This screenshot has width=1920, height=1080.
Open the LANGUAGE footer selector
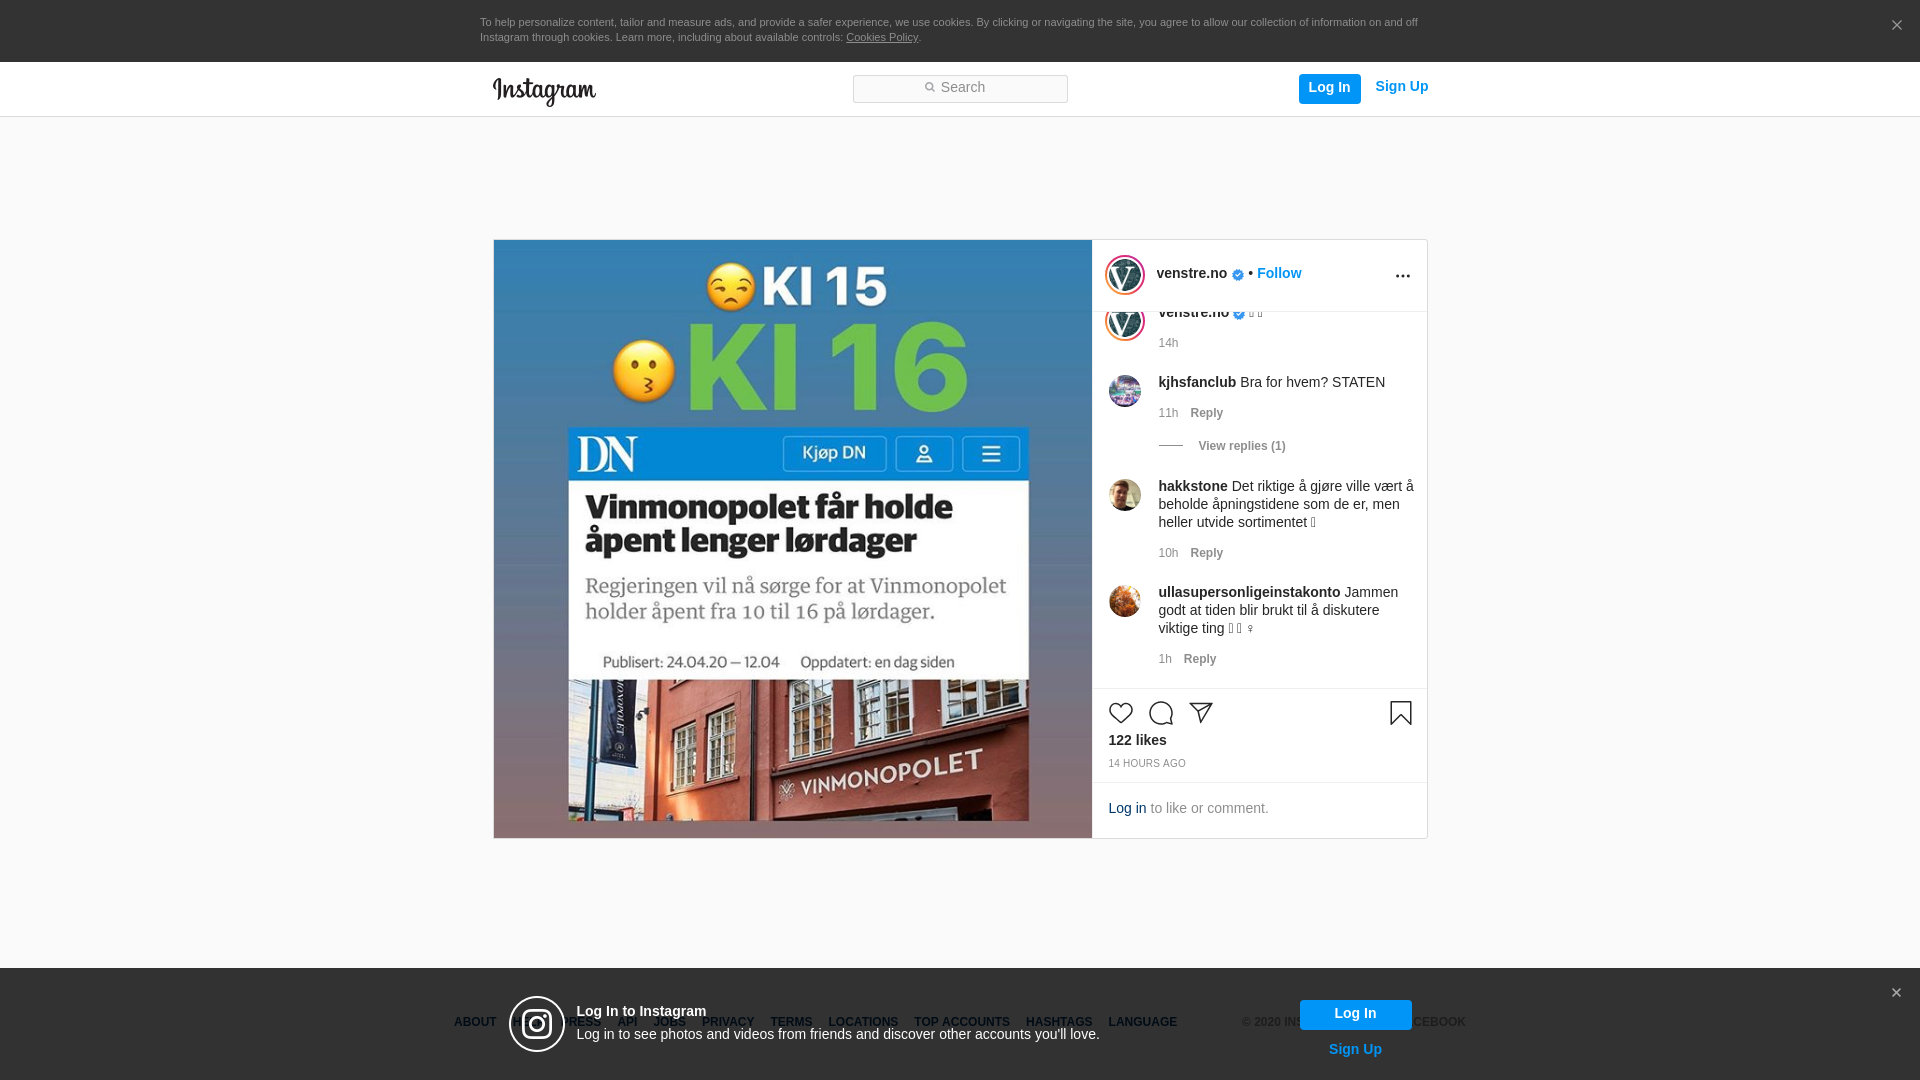pos(1142,1022)
